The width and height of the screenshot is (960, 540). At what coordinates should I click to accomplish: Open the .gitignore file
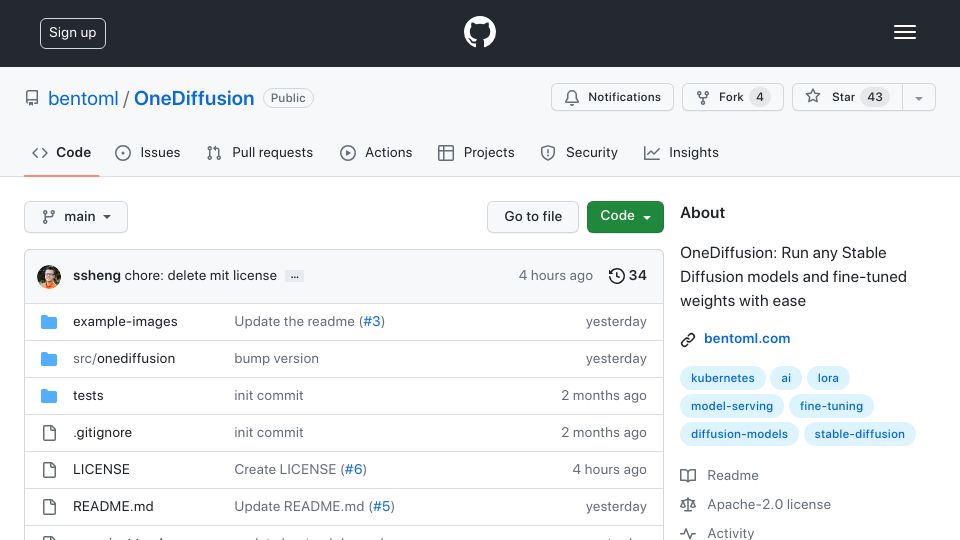[x=102, y=432]
